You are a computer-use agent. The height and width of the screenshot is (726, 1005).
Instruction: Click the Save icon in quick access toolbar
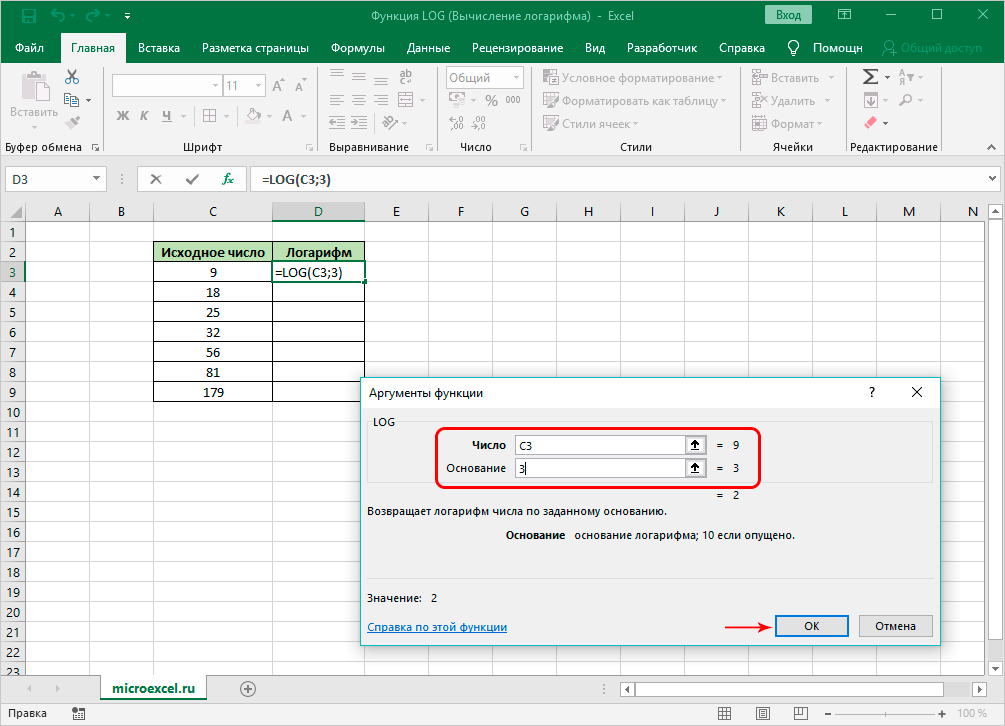[x=28, y=16]
